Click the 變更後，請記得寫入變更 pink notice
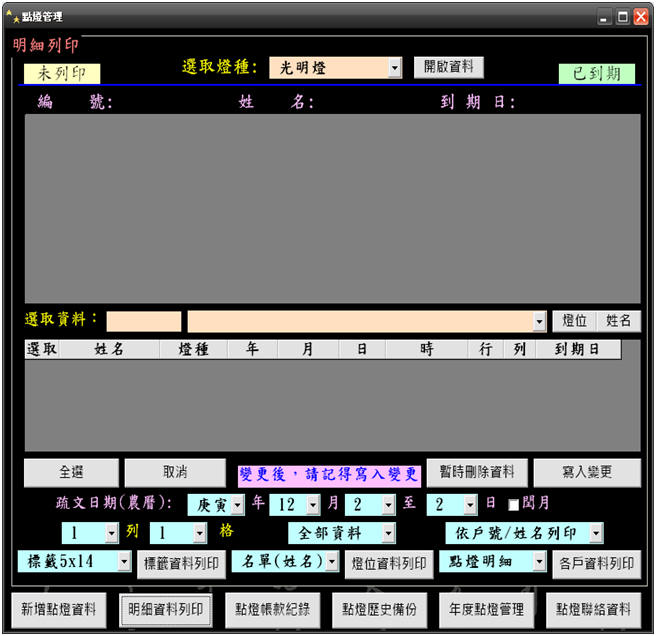 click(x=329, y=475)
